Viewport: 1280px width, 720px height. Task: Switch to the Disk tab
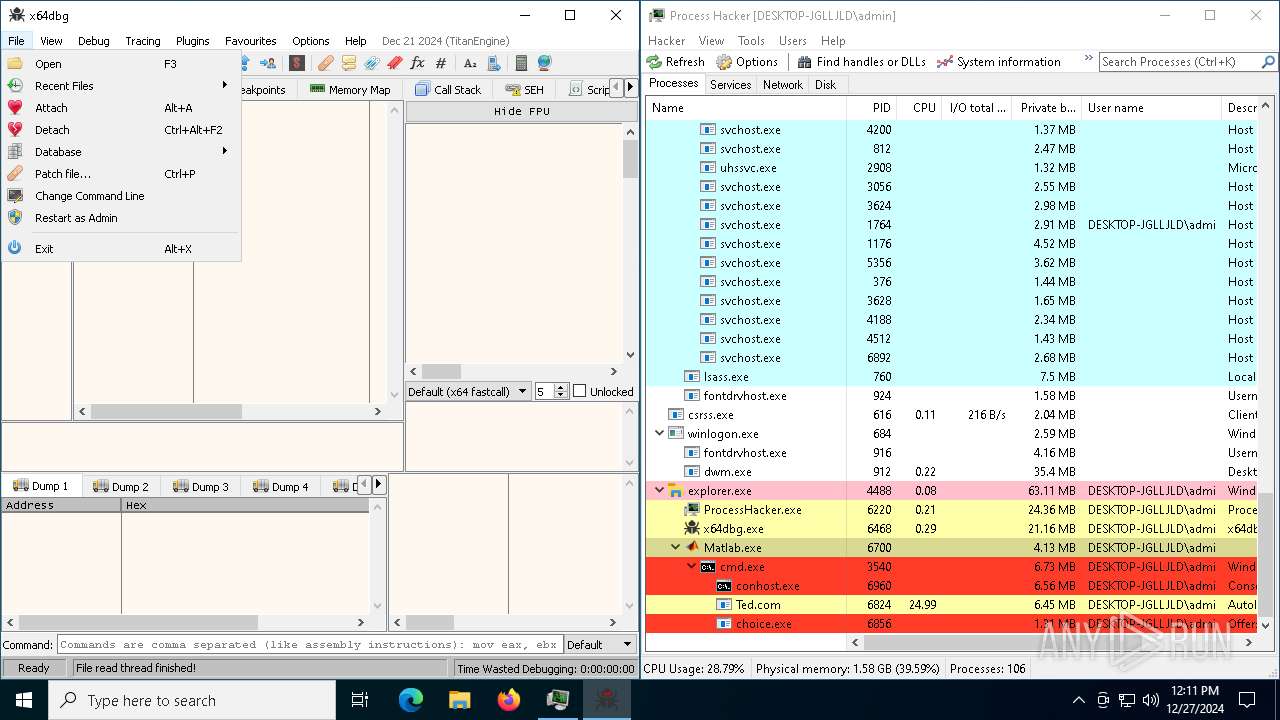click(x=826, y=85)
